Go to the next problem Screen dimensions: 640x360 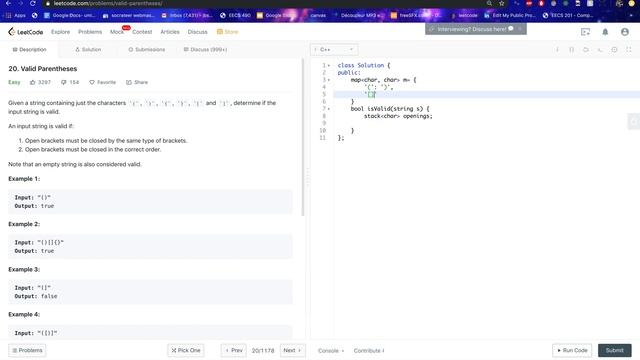(x=292, y=350)
